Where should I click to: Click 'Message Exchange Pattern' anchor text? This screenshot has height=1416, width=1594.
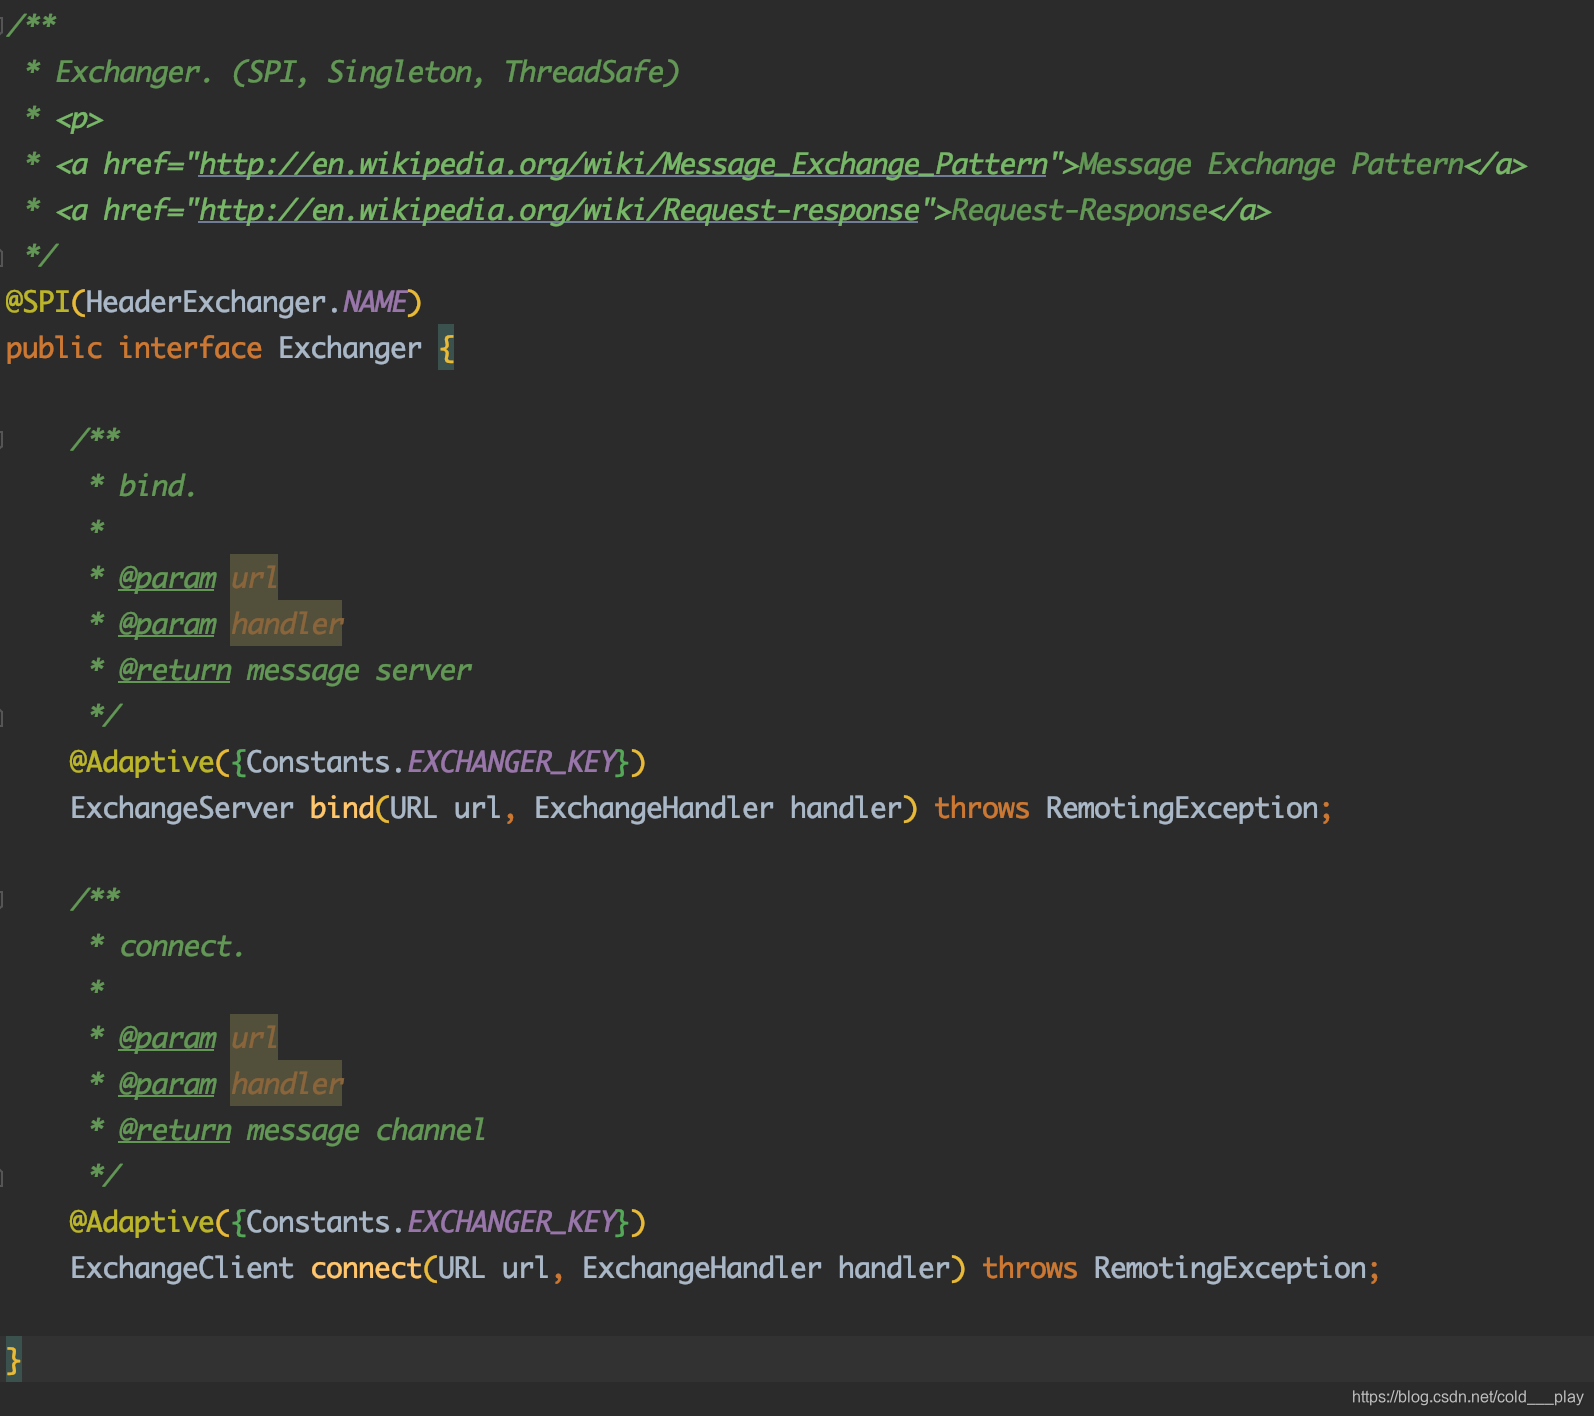pos(1271,165)
